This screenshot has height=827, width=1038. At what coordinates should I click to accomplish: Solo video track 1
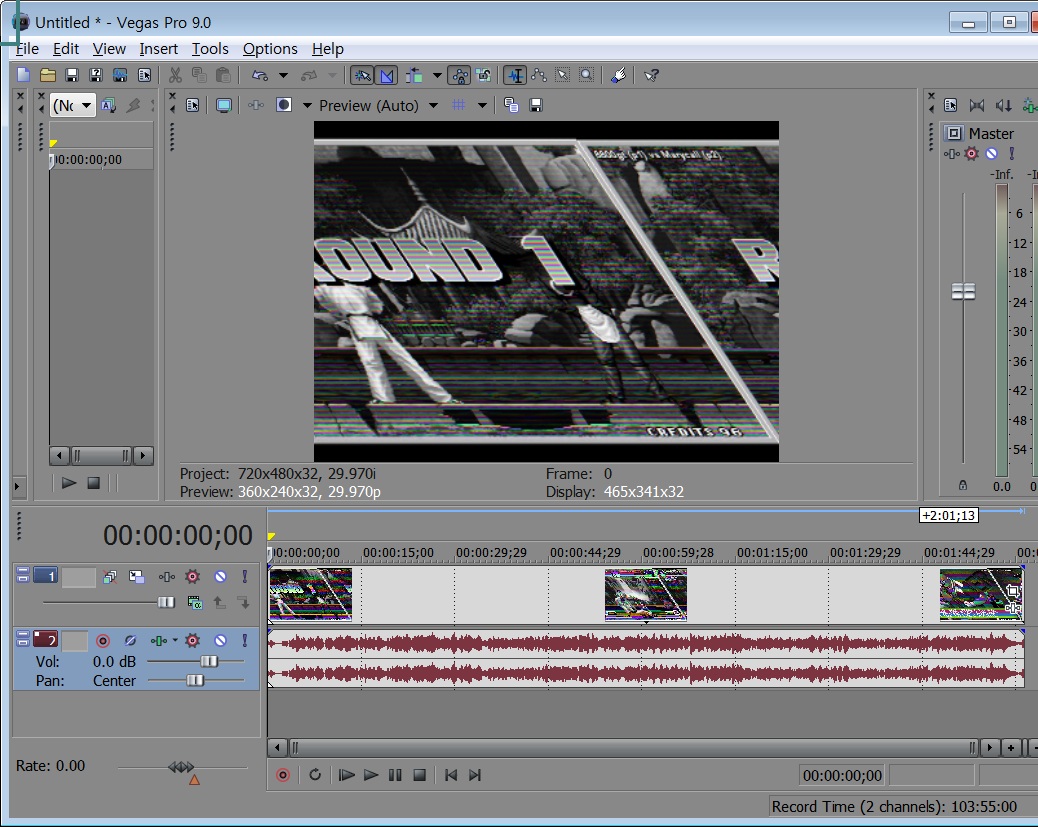click(245, 577)
